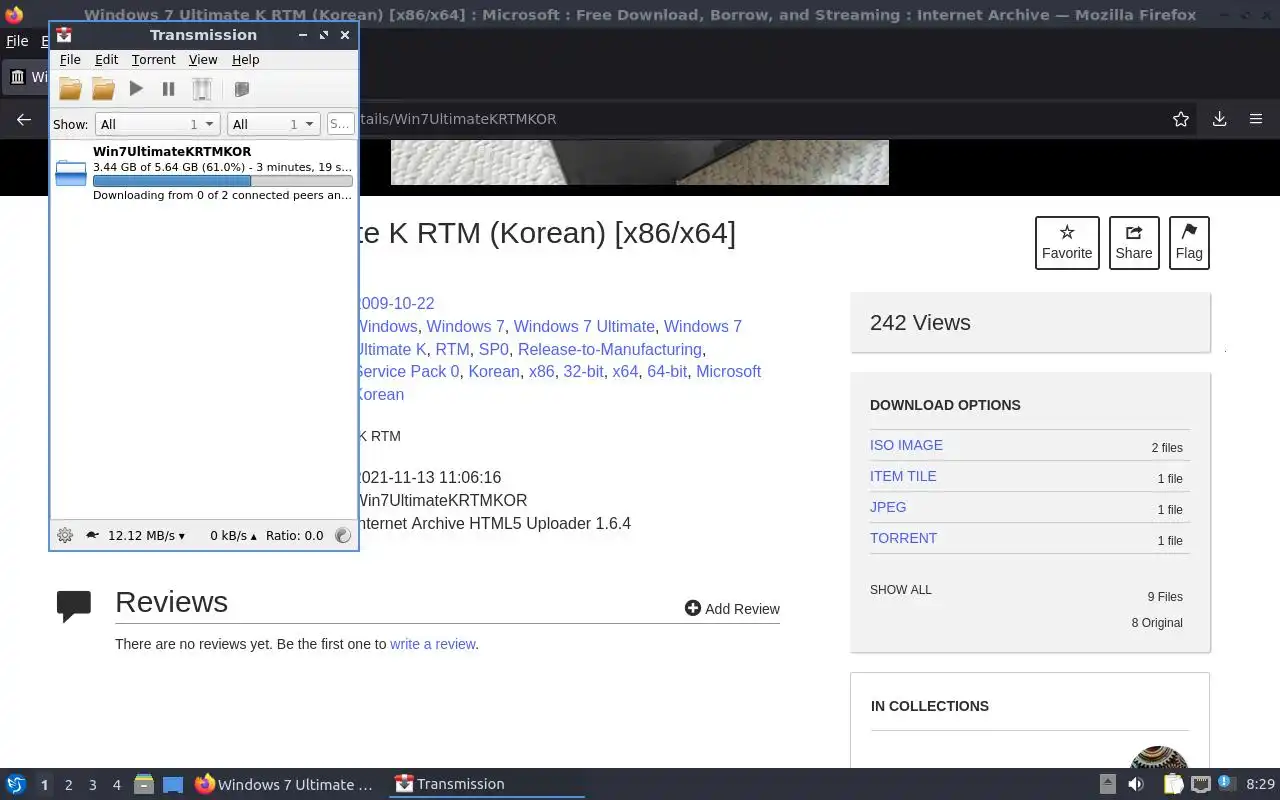The width and height of the screenshot is (1280, 800).
Task: Click the Flag button
Action: (x=1189, y=243)
